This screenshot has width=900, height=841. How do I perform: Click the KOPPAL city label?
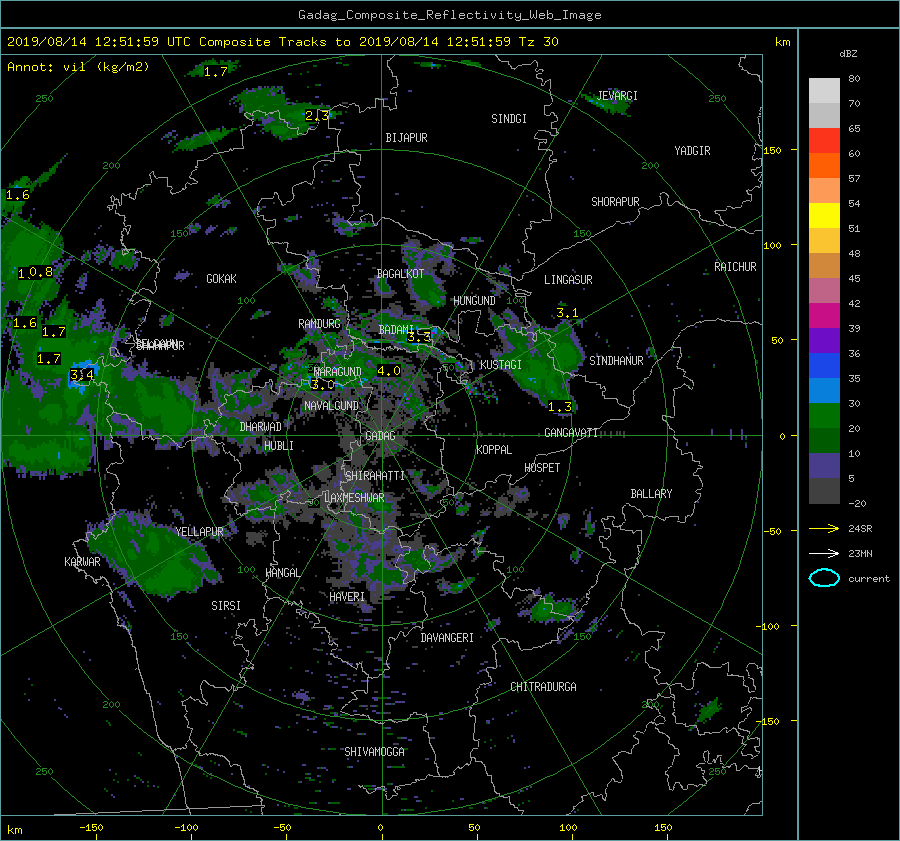pyautogui.click(x=494, y=450)
